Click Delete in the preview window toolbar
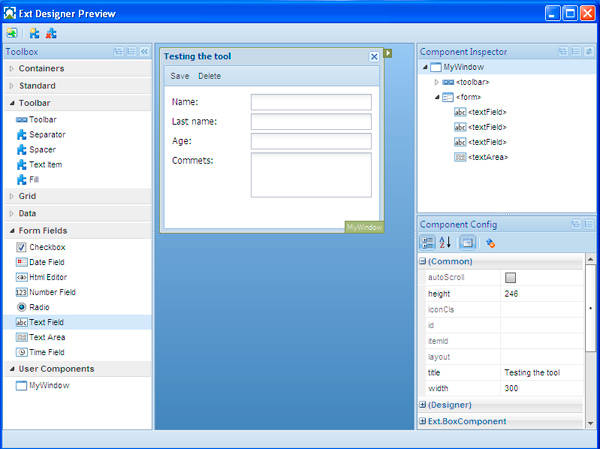This screenshot has width=600, height=449. 210,76
